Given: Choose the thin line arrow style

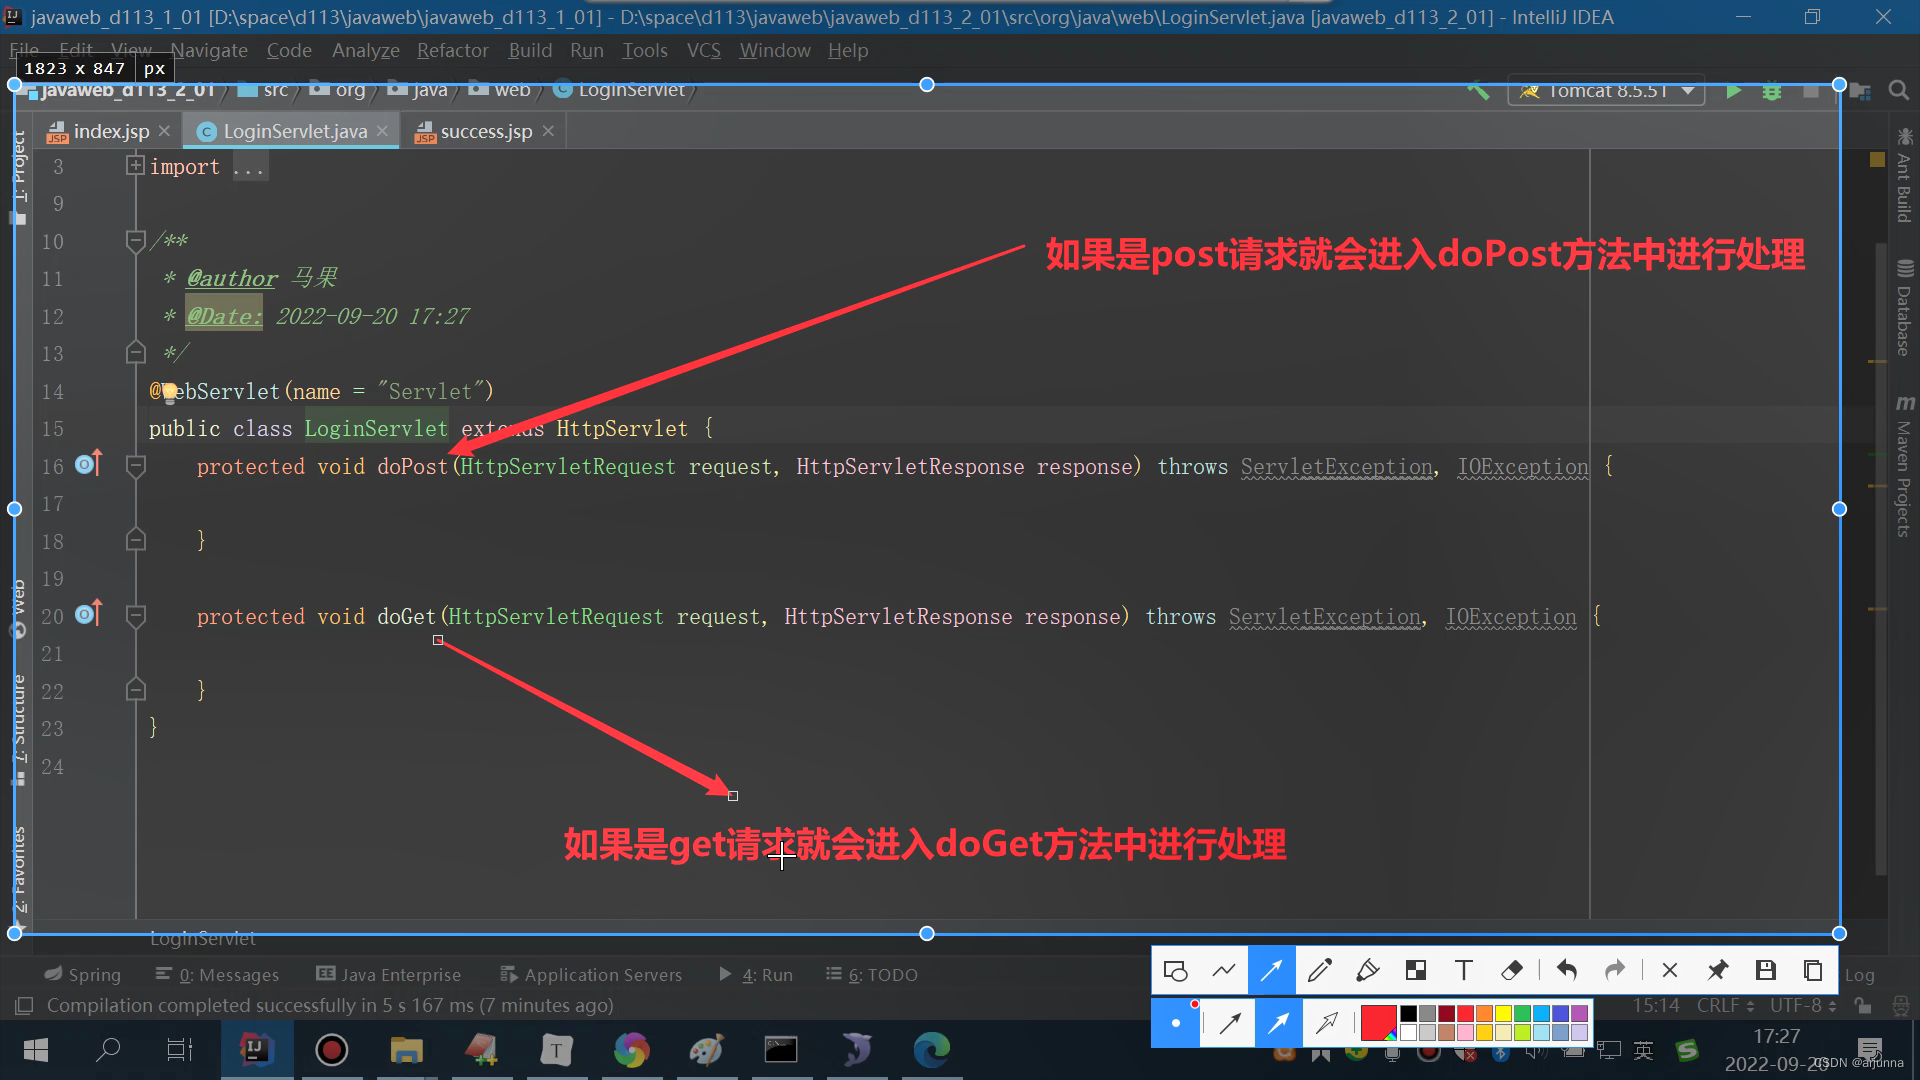Looking at the screenshot, I should tap(1230, 1022).
